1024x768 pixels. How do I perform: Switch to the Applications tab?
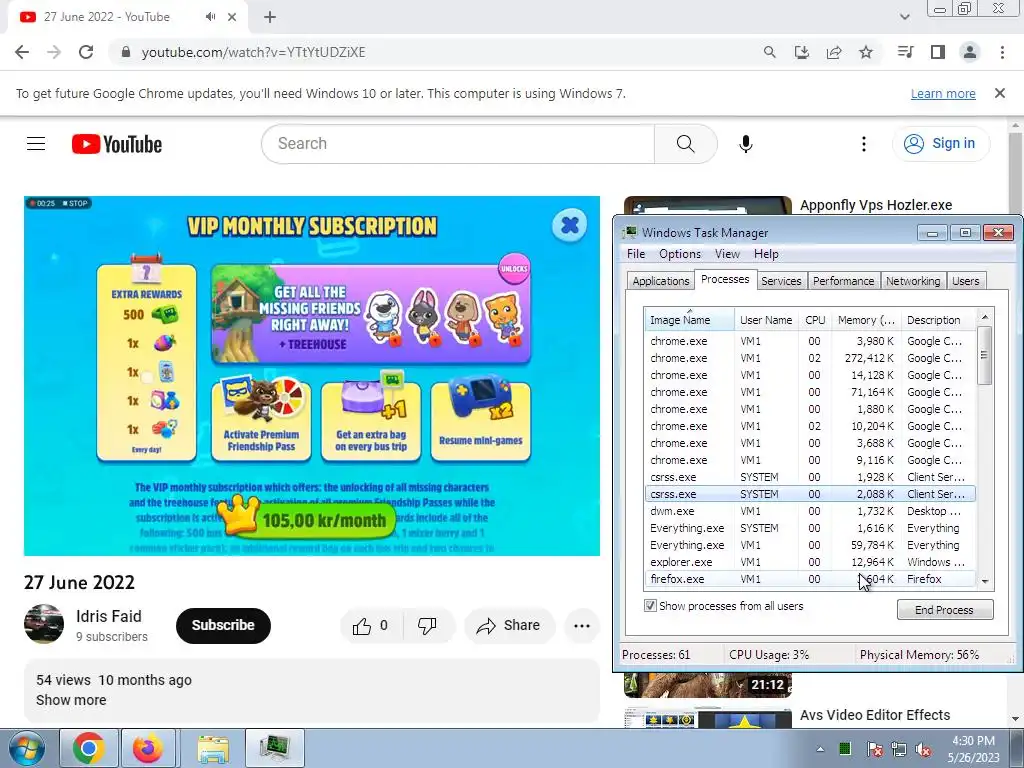(660, 281)
